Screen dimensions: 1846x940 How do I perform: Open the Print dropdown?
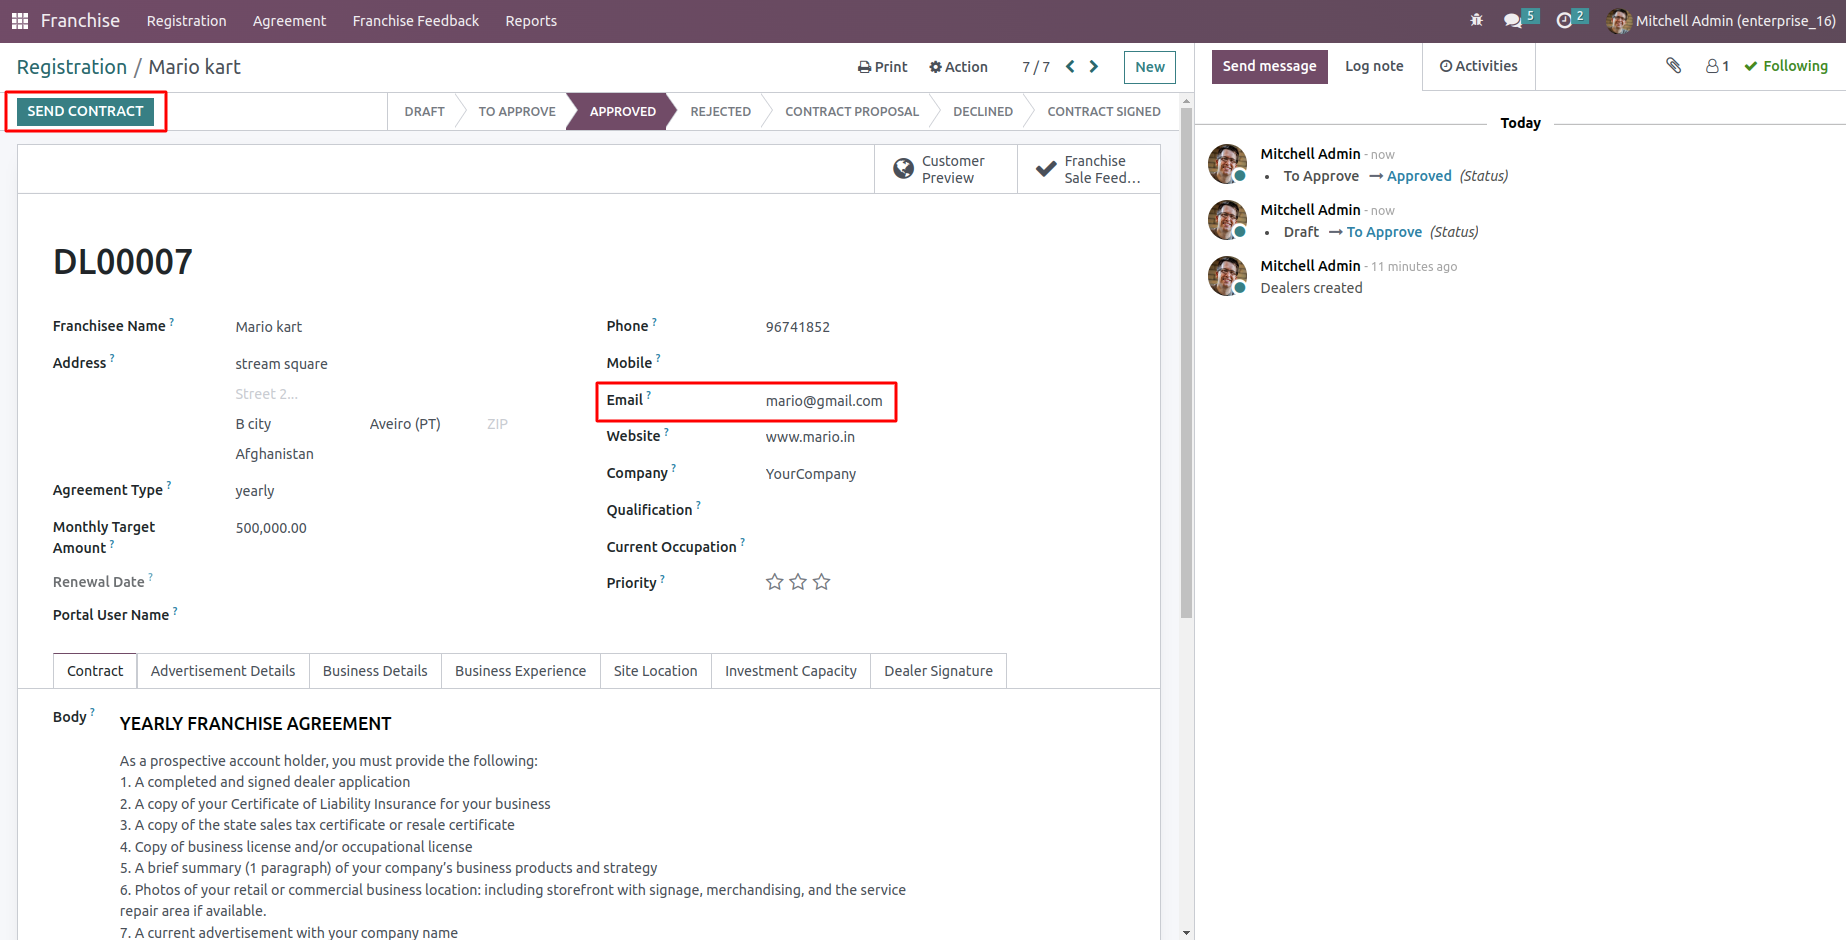click(883, 67)
